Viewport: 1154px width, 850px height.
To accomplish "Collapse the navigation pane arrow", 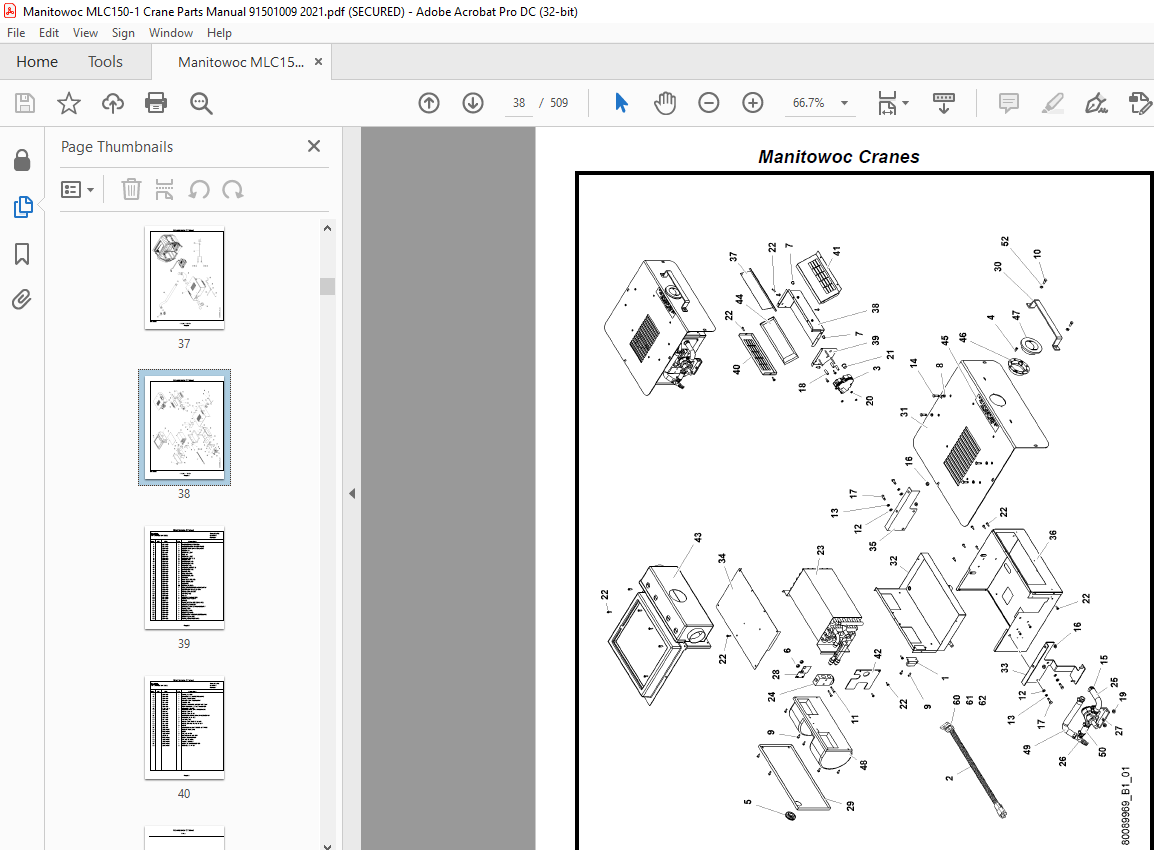I will click(x=352, y=493).
